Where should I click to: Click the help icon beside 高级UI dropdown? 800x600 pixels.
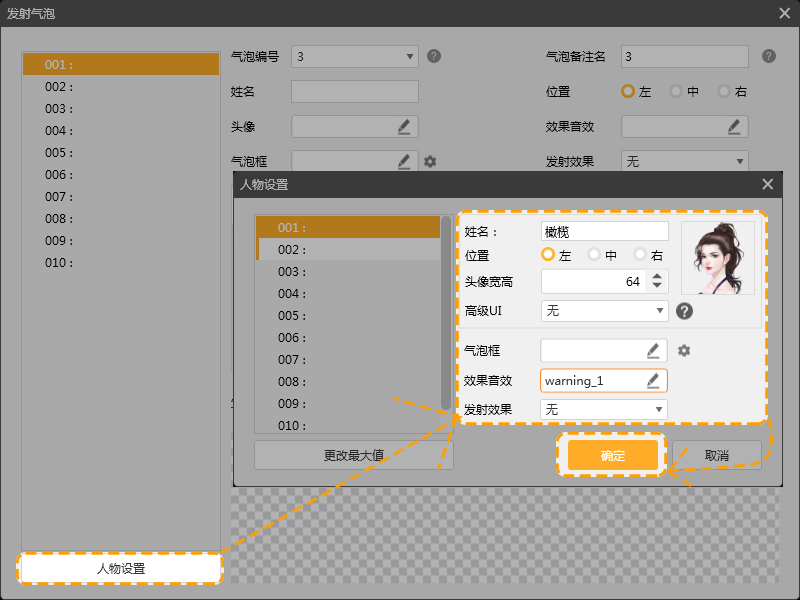click(685, 311)
